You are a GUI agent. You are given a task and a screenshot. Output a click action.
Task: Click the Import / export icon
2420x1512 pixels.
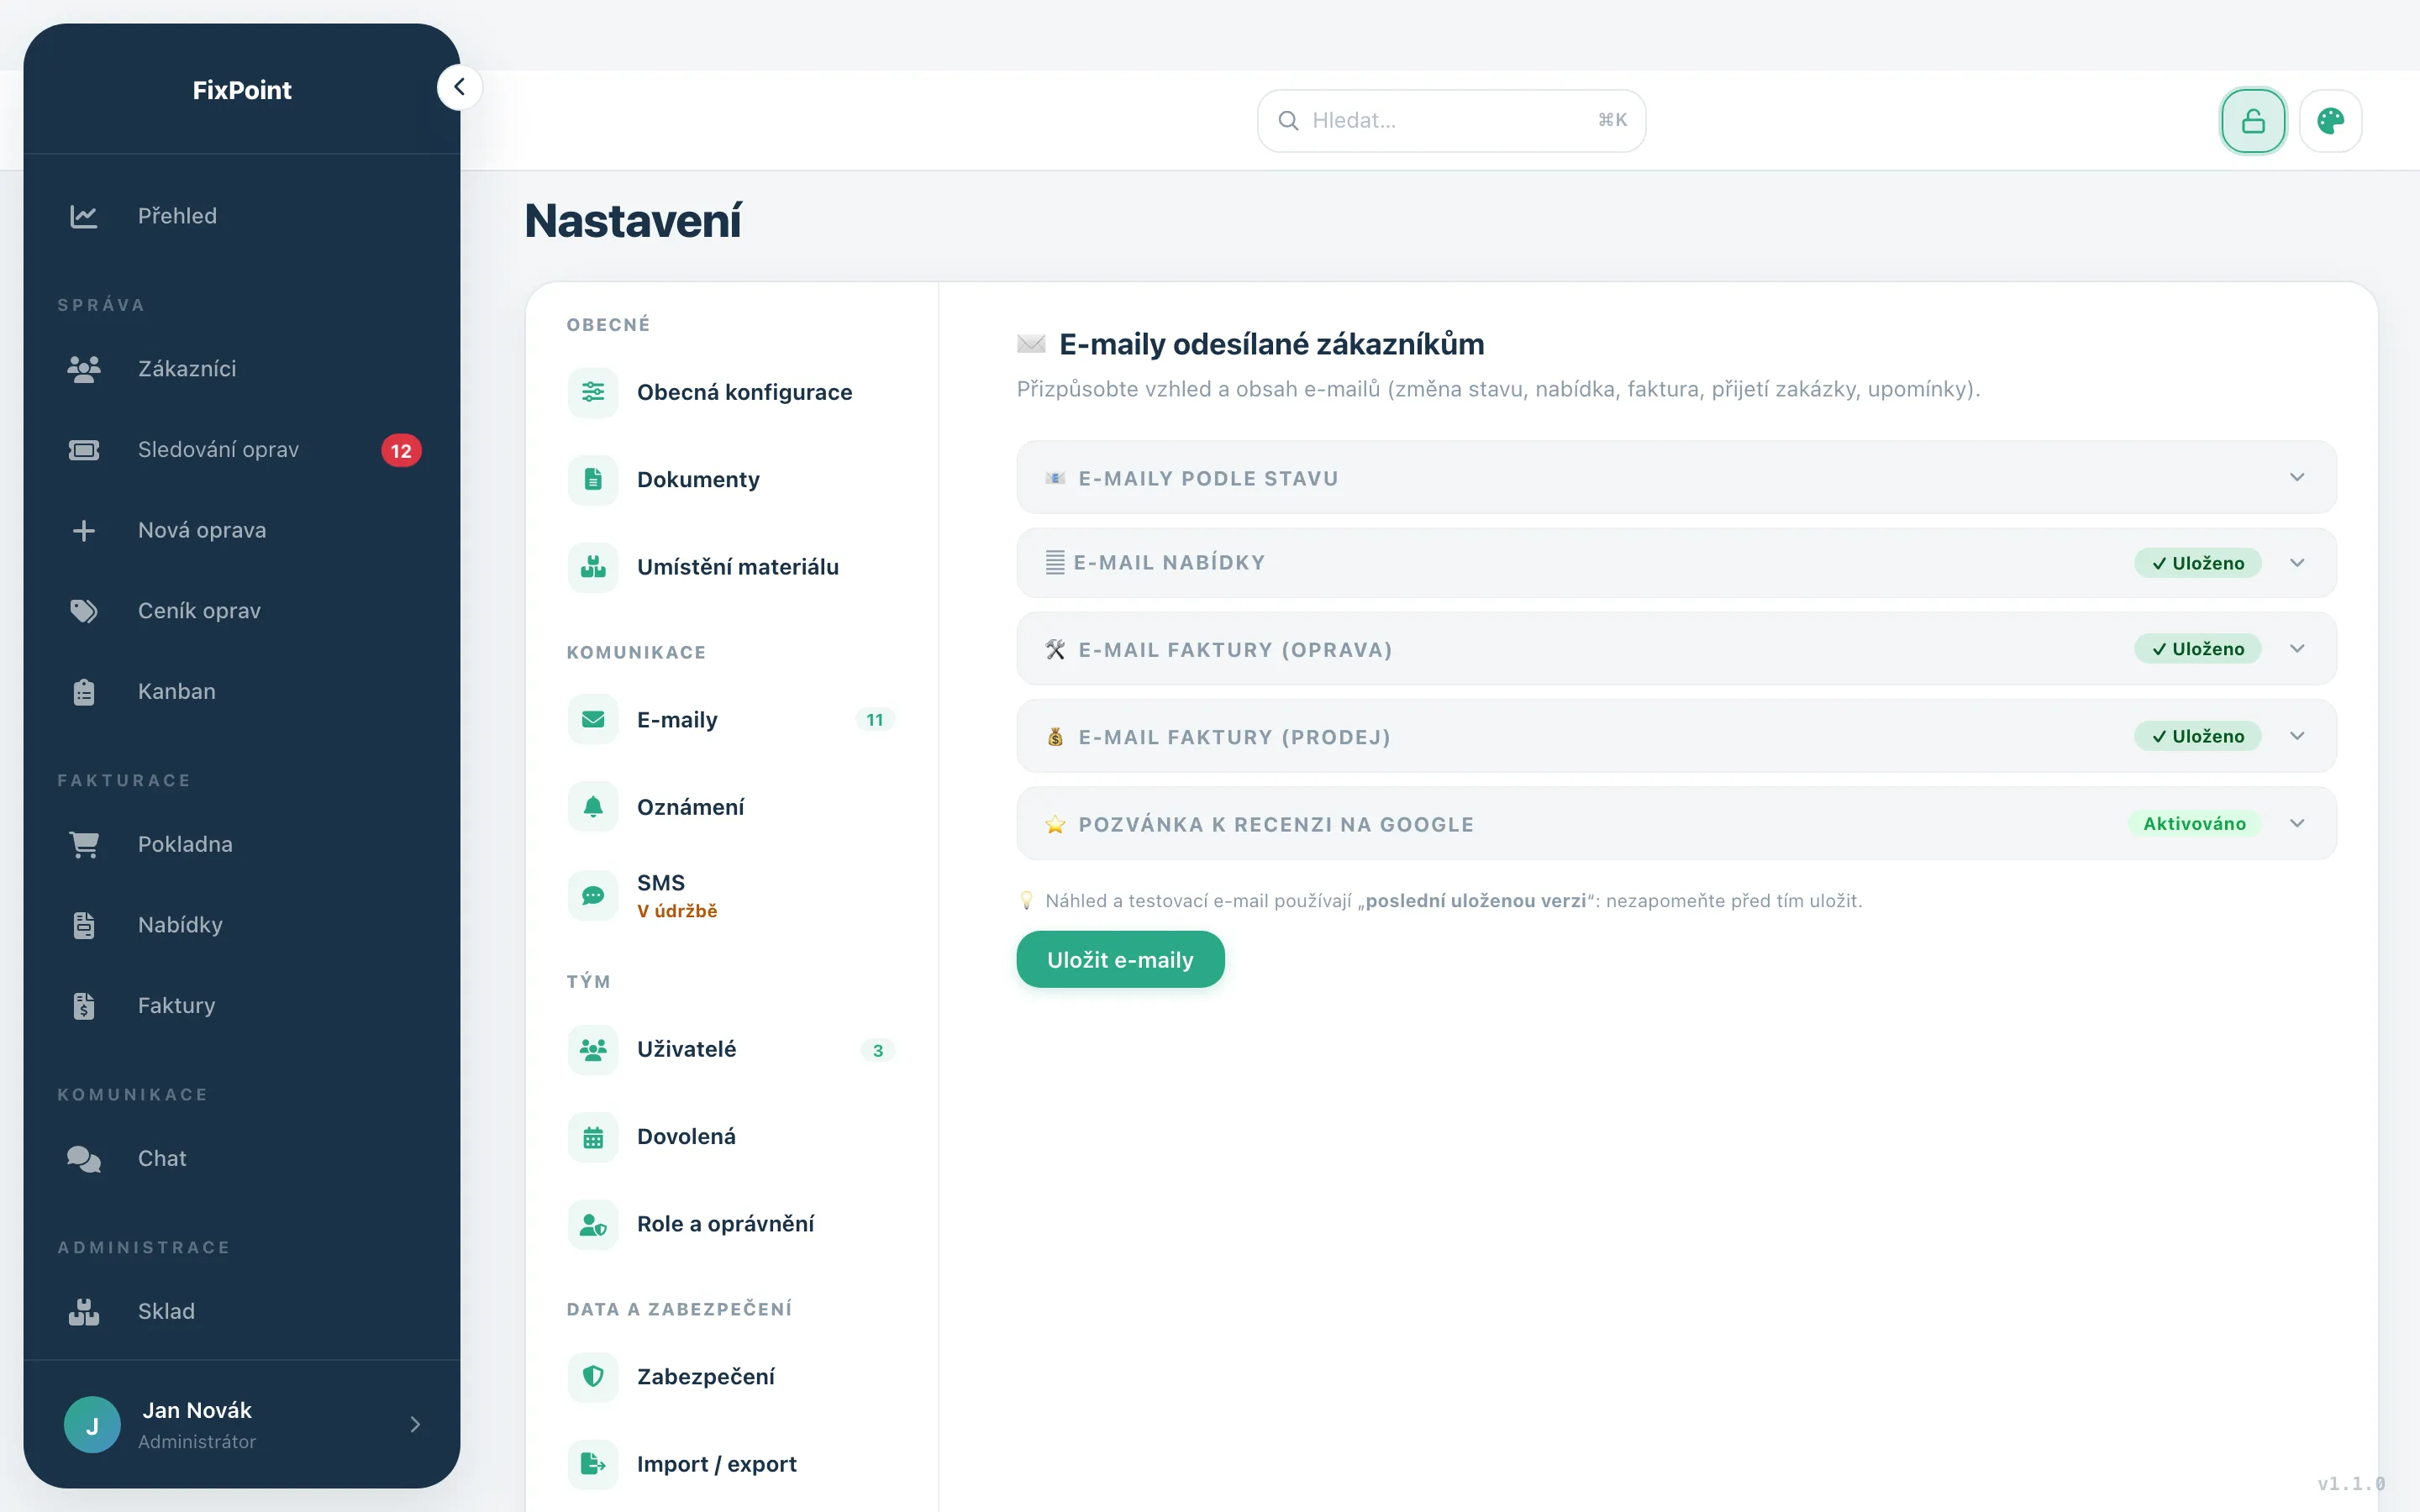[593, 1464]
